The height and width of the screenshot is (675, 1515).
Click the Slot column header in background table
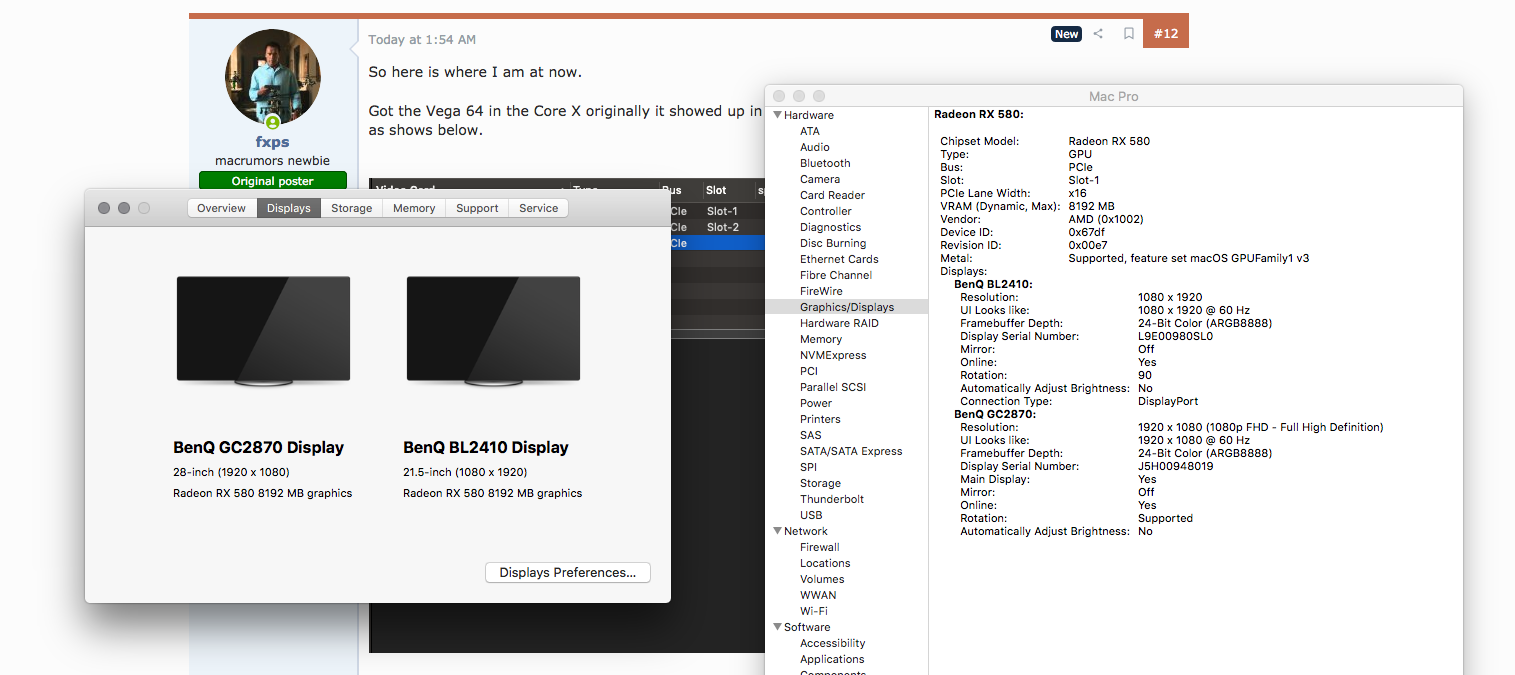point(716,190)
